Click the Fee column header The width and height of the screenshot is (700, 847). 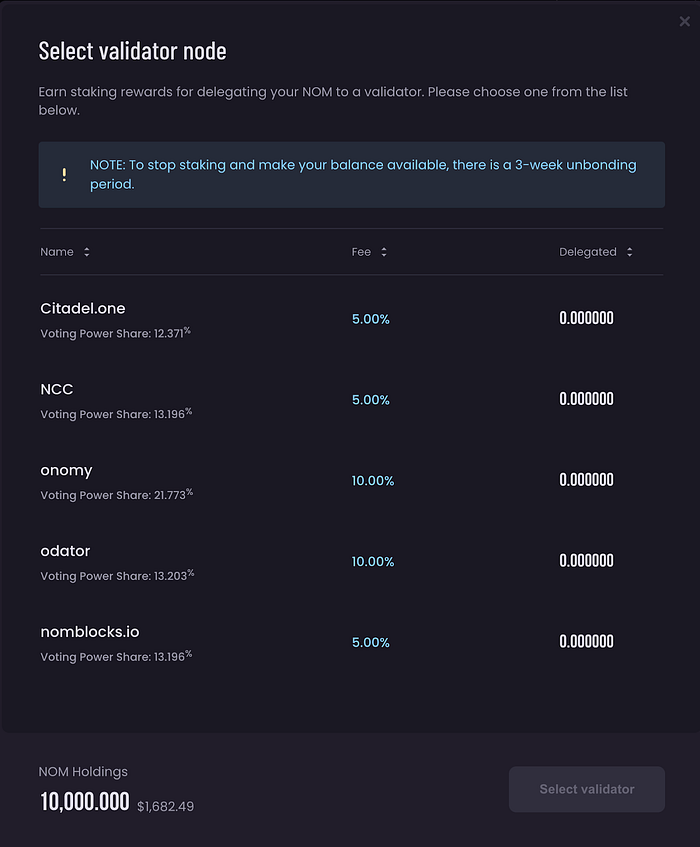pos(361,252)
